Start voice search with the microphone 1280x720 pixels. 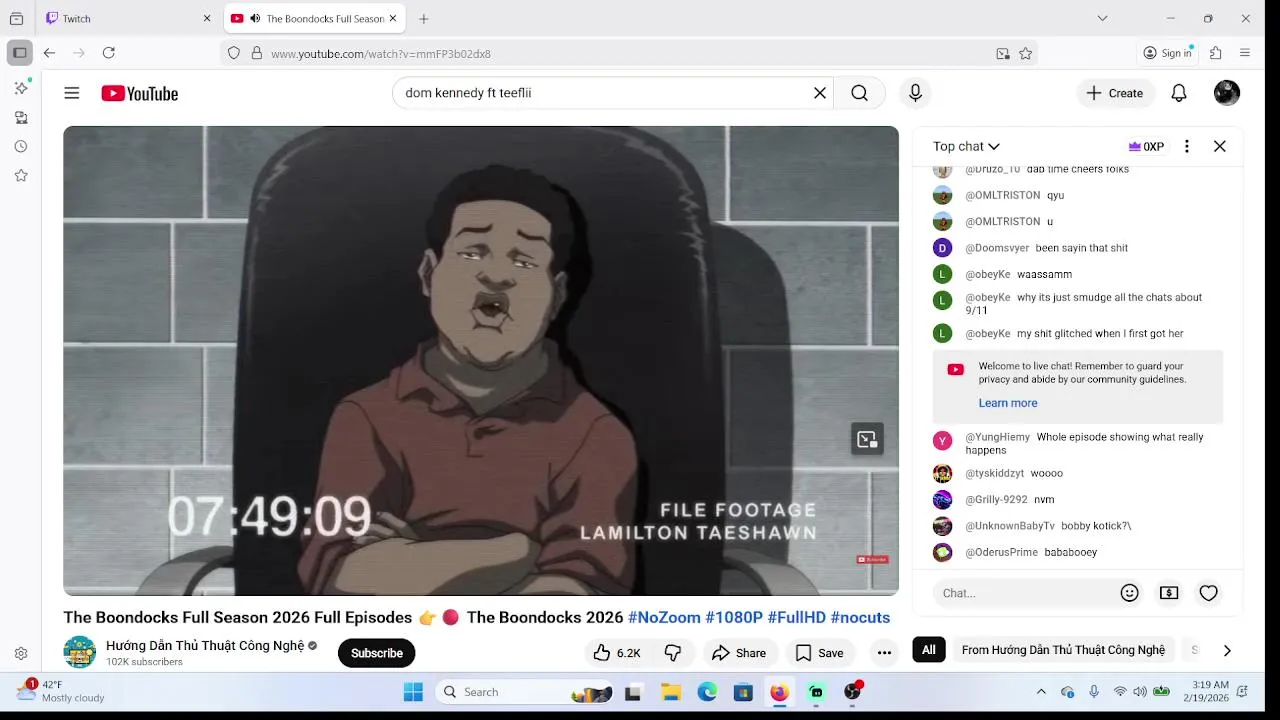[x=915, y=93]
